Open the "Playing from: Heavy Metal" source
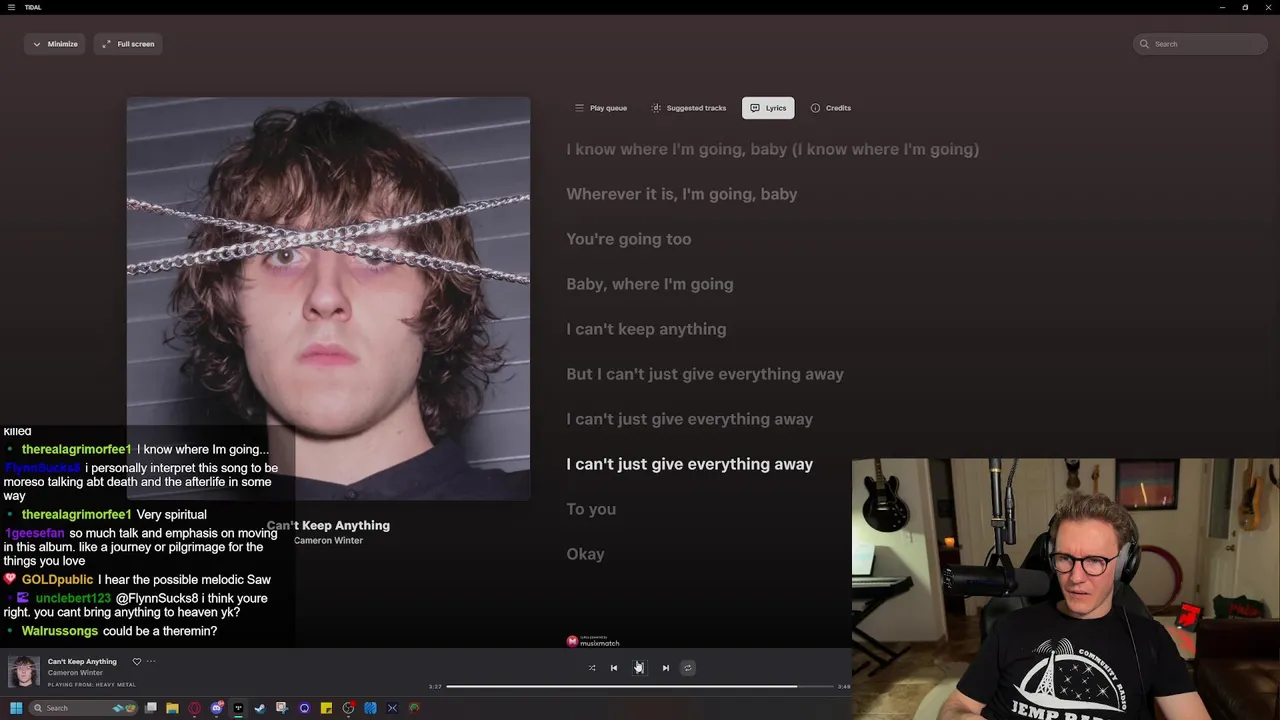The image size is (1280, 720). pos(92,684)
